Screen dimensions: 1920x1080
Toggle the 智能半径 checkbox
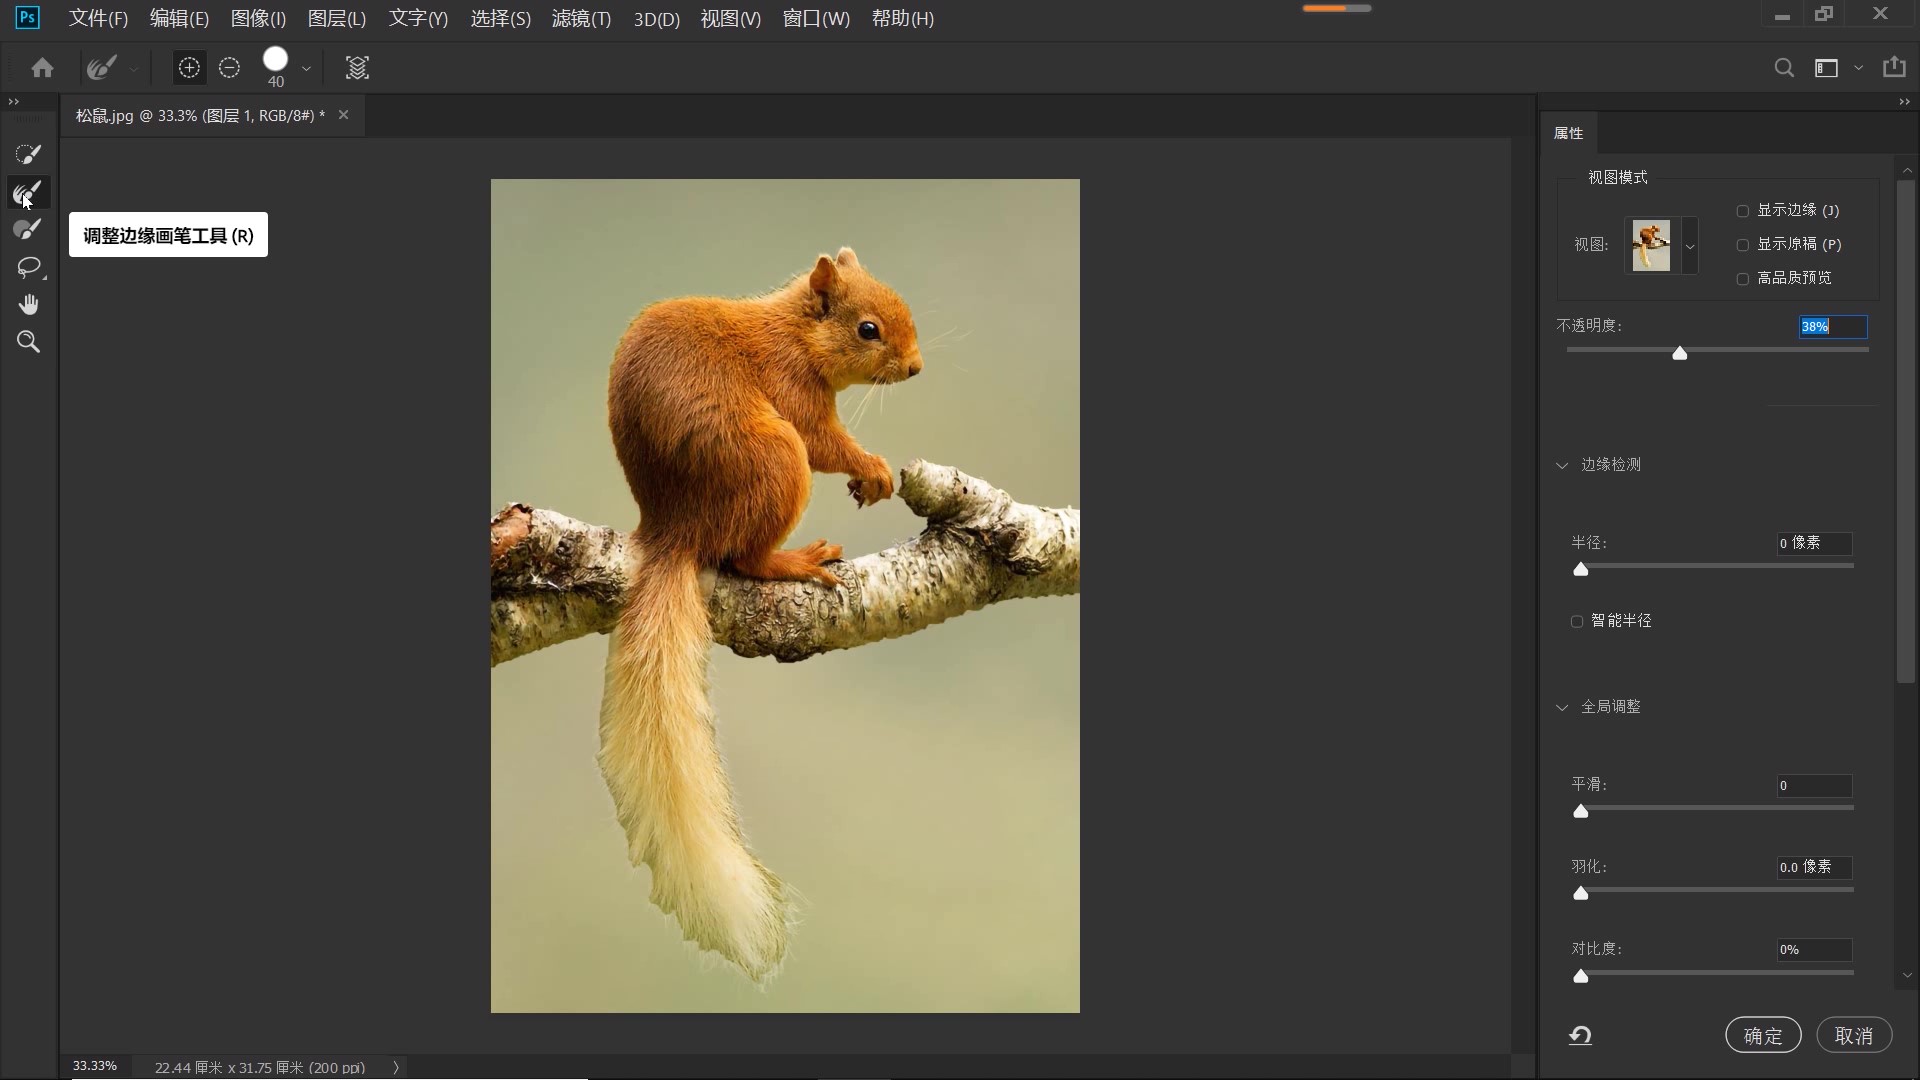coord(1577,621)
